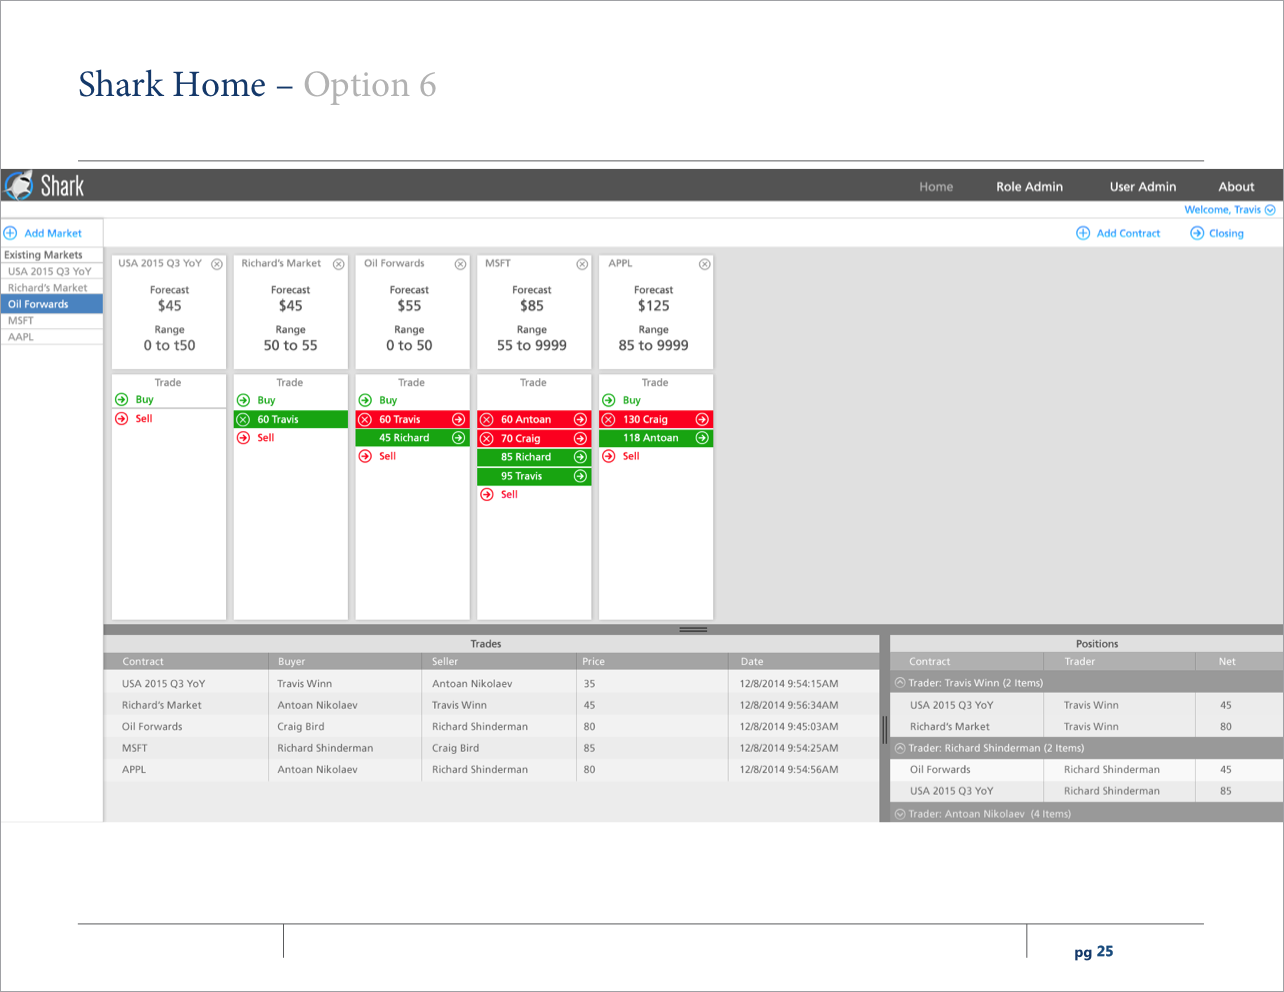Go to the User Admin page
Screen dimensions: 1284x992
[x=1142, y=187]
